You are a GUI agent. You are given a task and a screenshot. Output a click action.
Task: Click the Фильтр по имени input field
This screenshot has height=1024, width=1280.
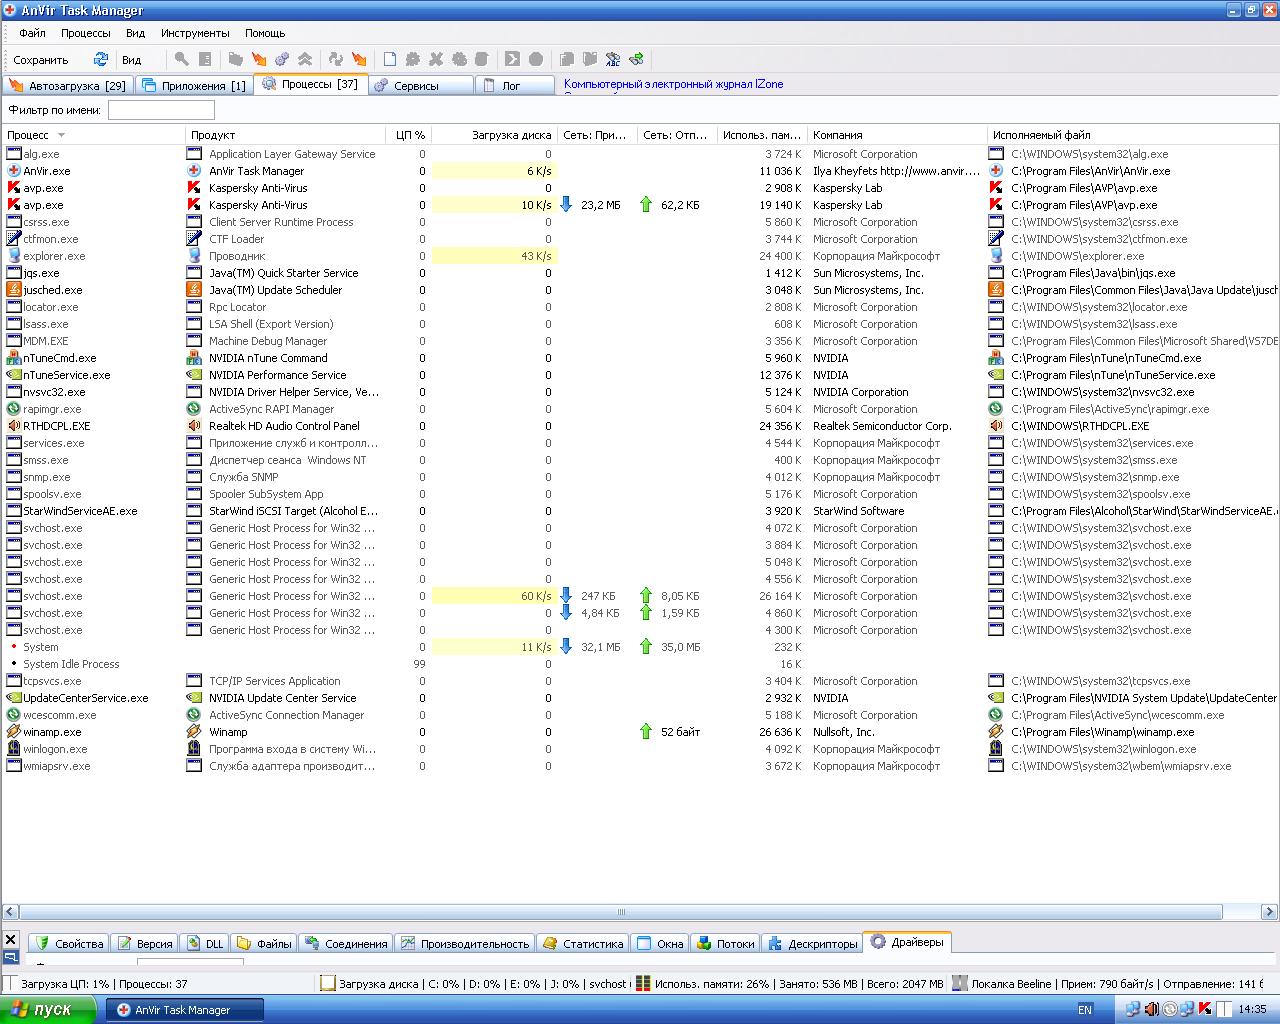pyautogui.click(x=161, y=110)
